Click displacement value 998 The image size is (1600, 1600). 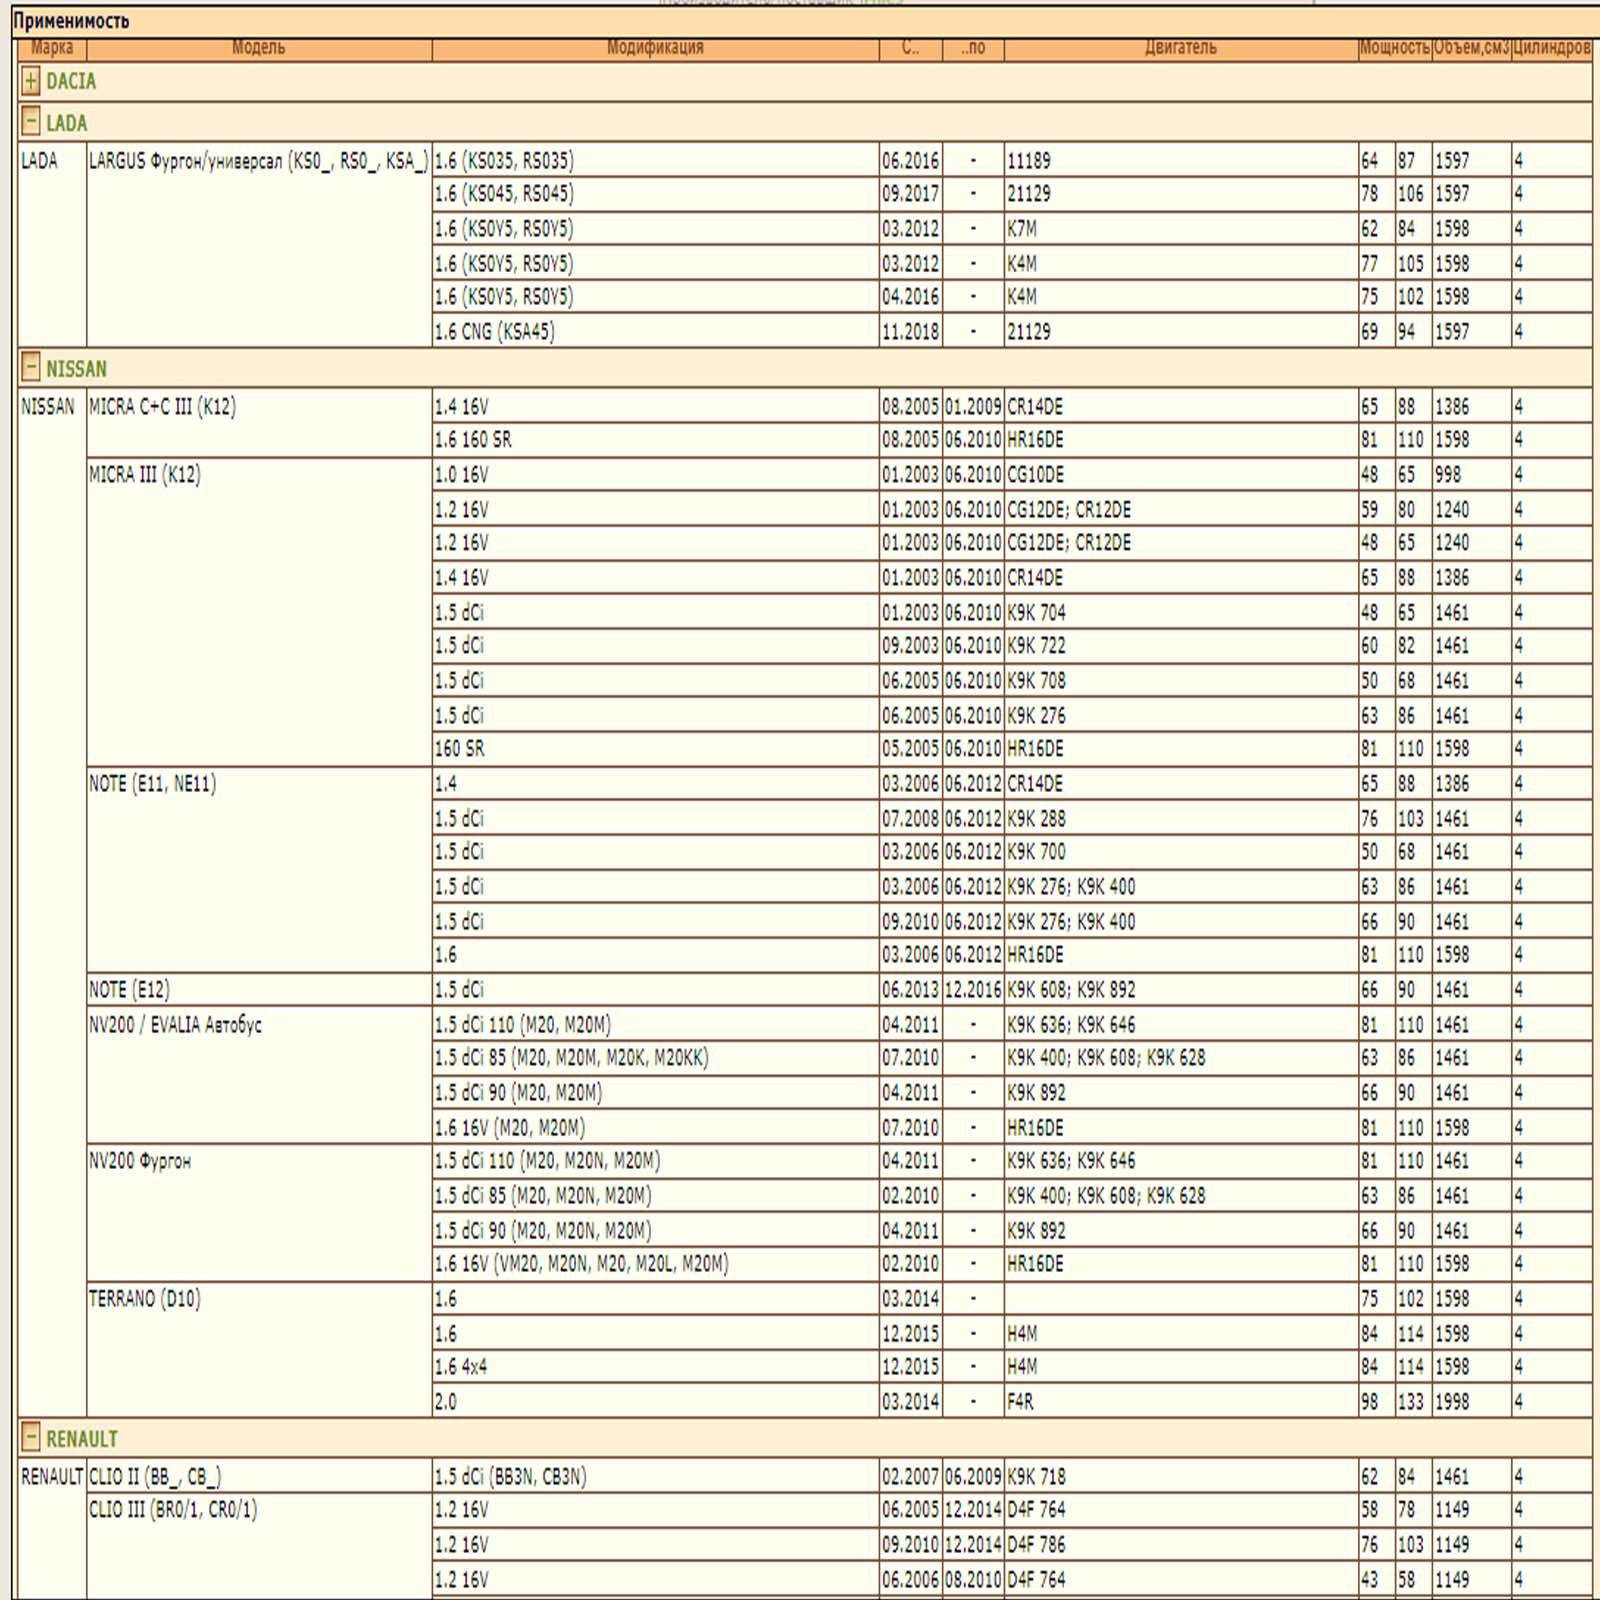tap(1448, 475)
